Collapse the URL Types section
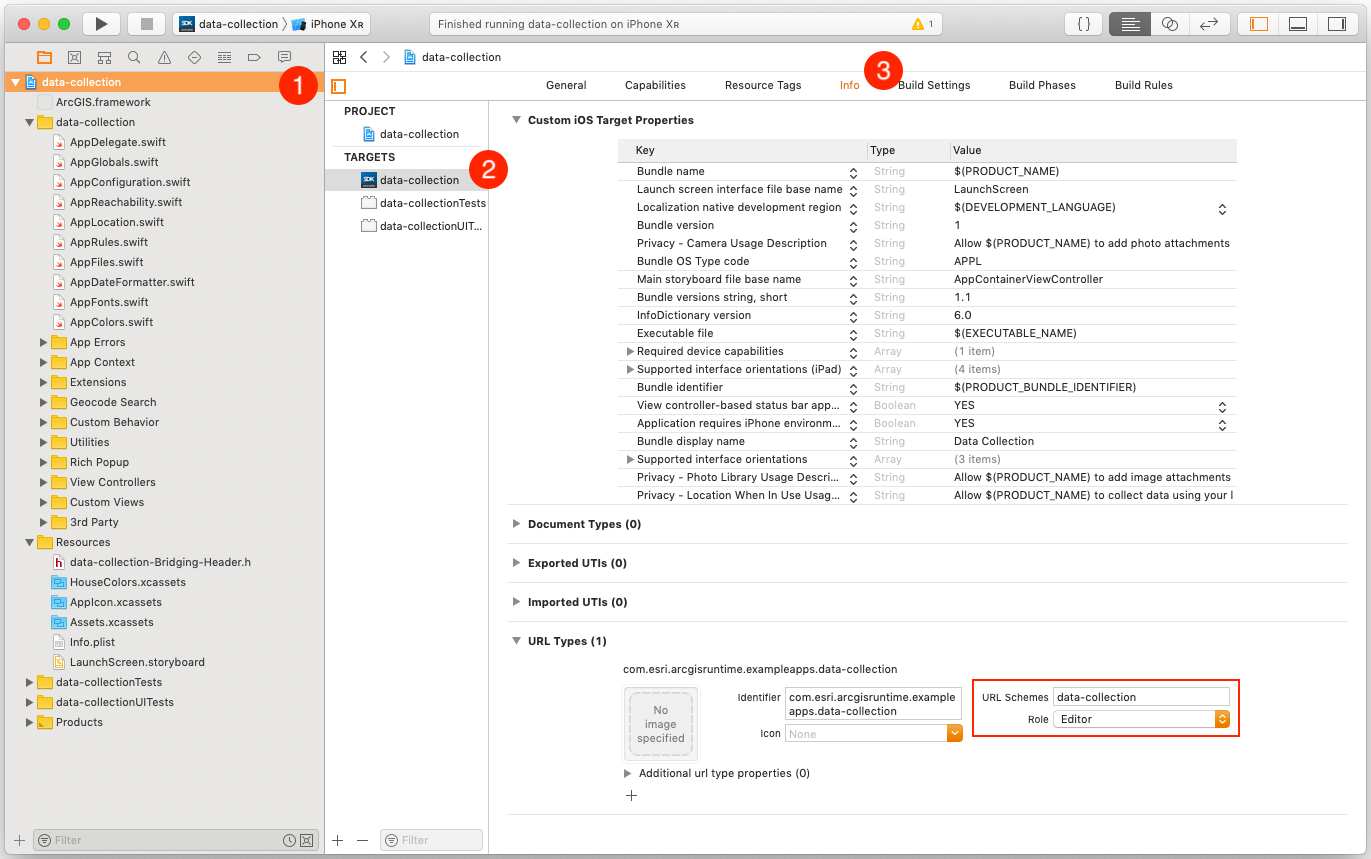1371x859 pixels. click(516, 641)
